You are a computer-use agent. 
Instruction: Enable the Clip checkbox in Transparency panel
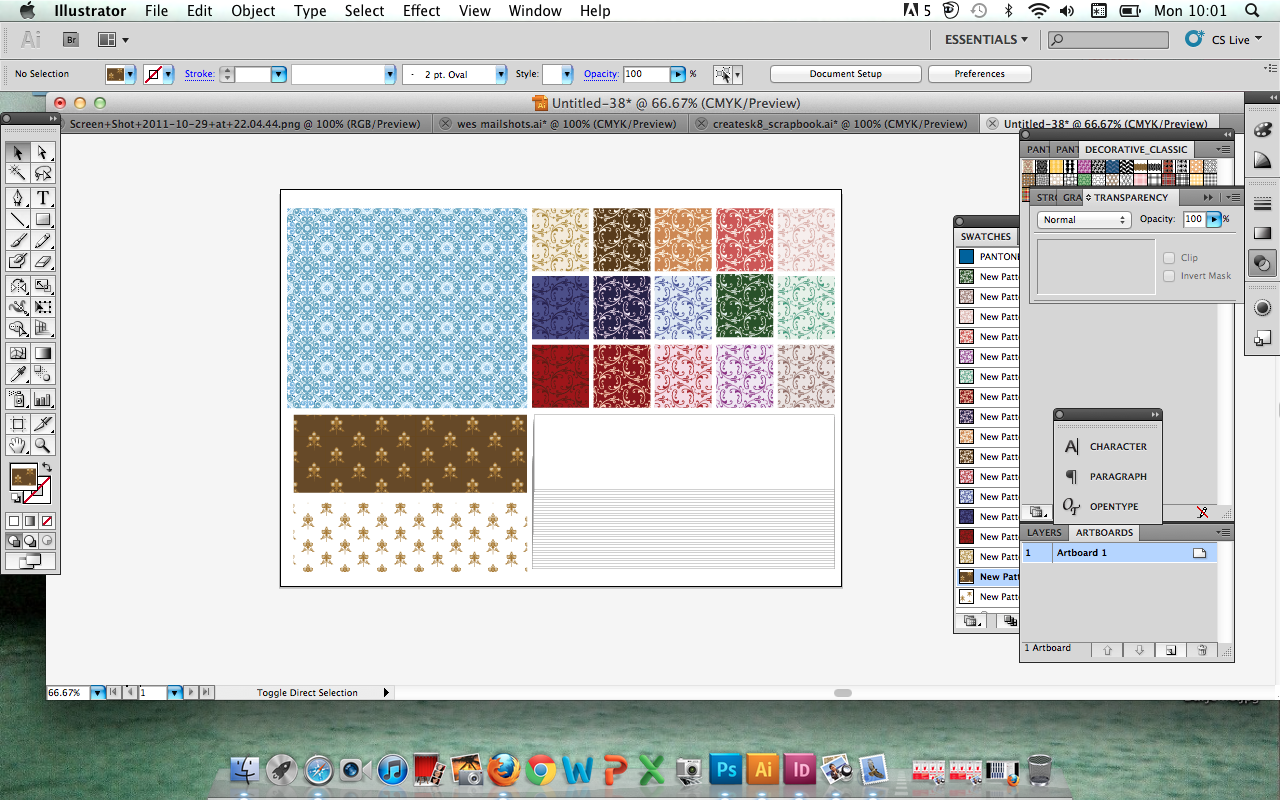[x=1168, y=257]
